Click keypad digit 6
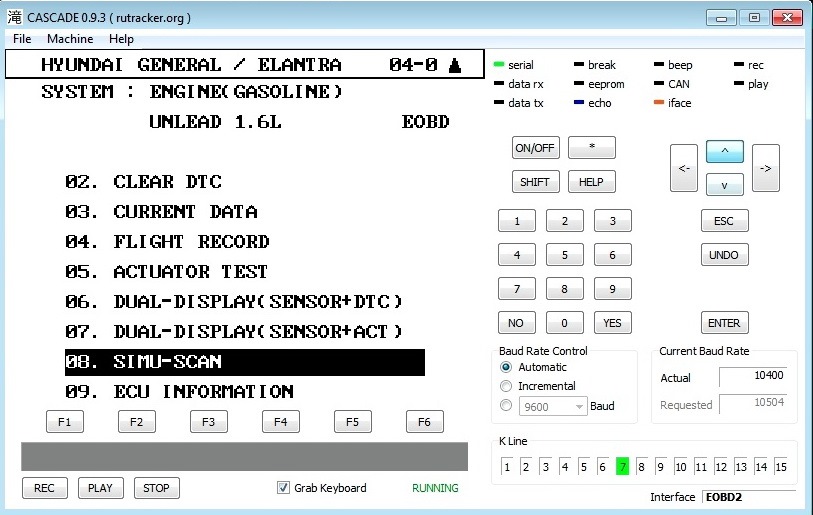Viewport: 813px width, 515px height. pyautogui.click(x=612, y=255)
